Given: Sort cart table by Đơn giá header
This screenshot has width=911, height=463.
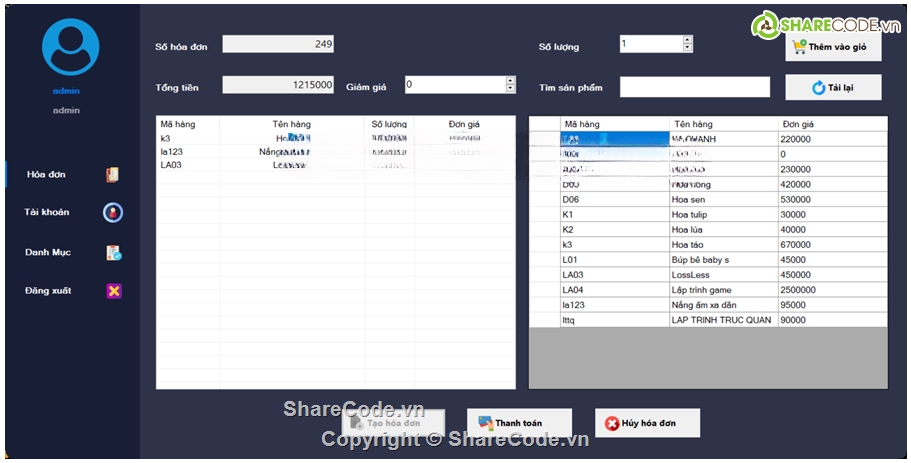Looking at the screenshot, I should pos(464,124).
